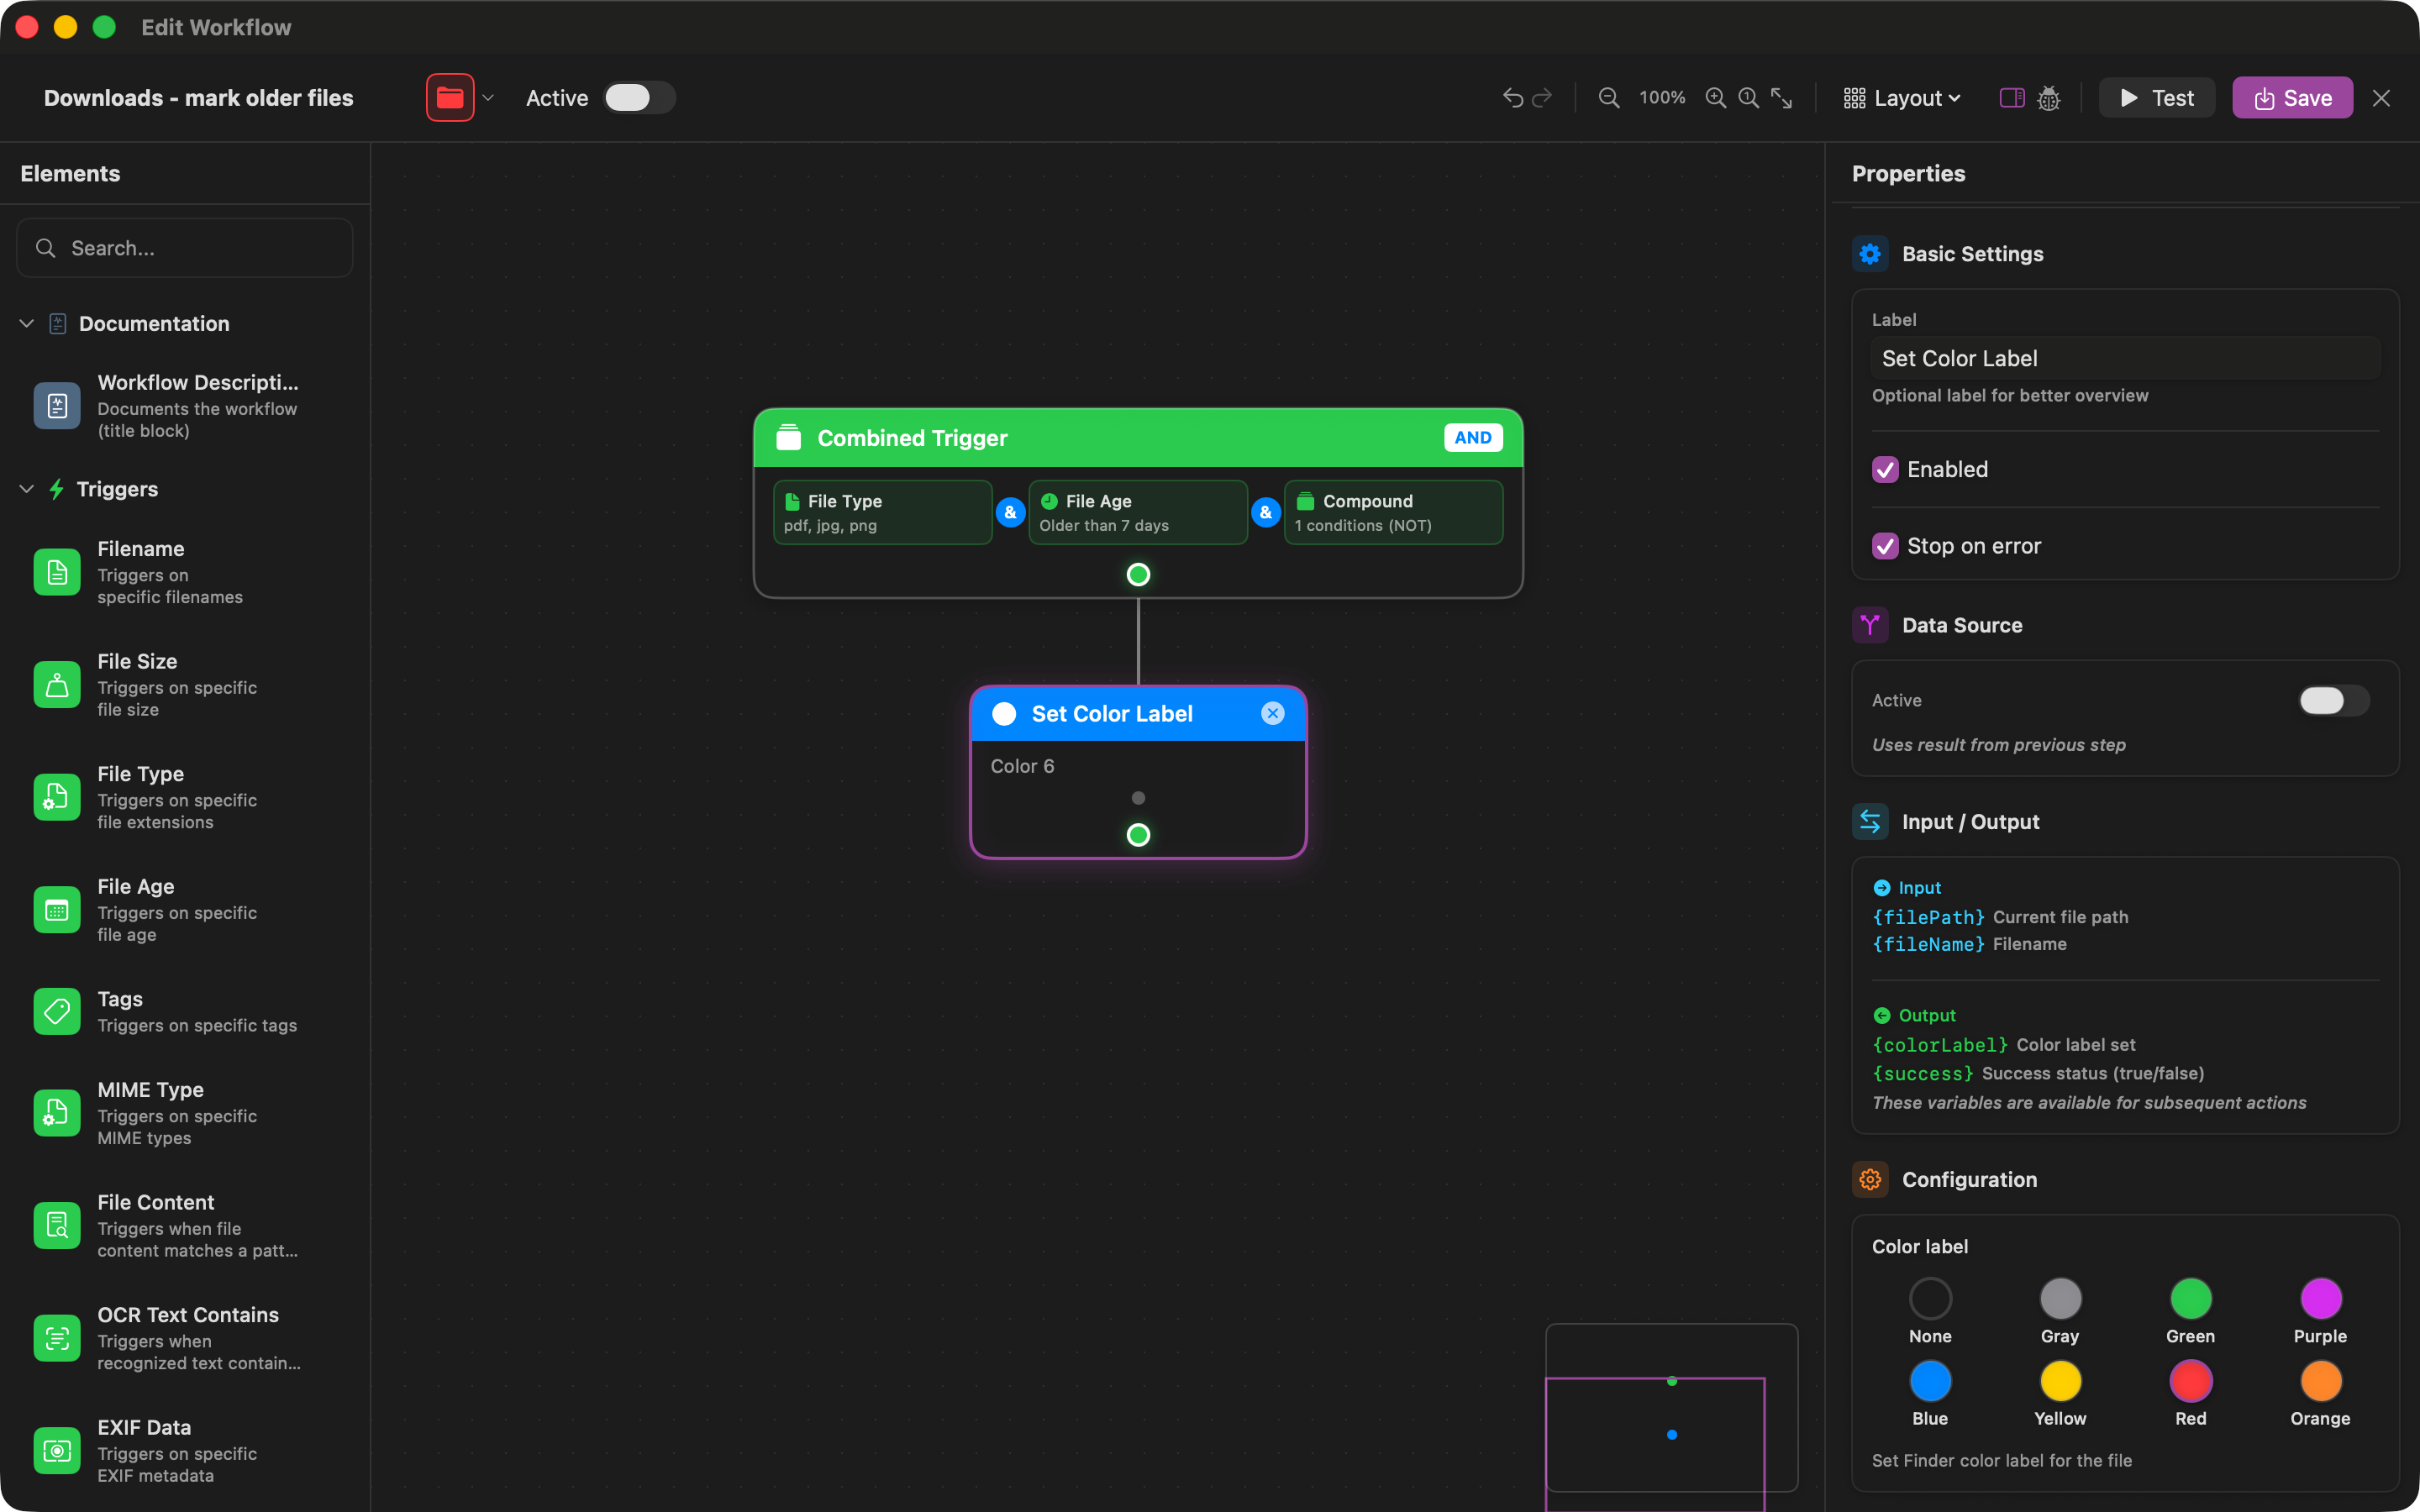This screenshot has width=2420, height=1512.
Task: Select the File Size trigger icon
Action: click(x=57, y=685)
